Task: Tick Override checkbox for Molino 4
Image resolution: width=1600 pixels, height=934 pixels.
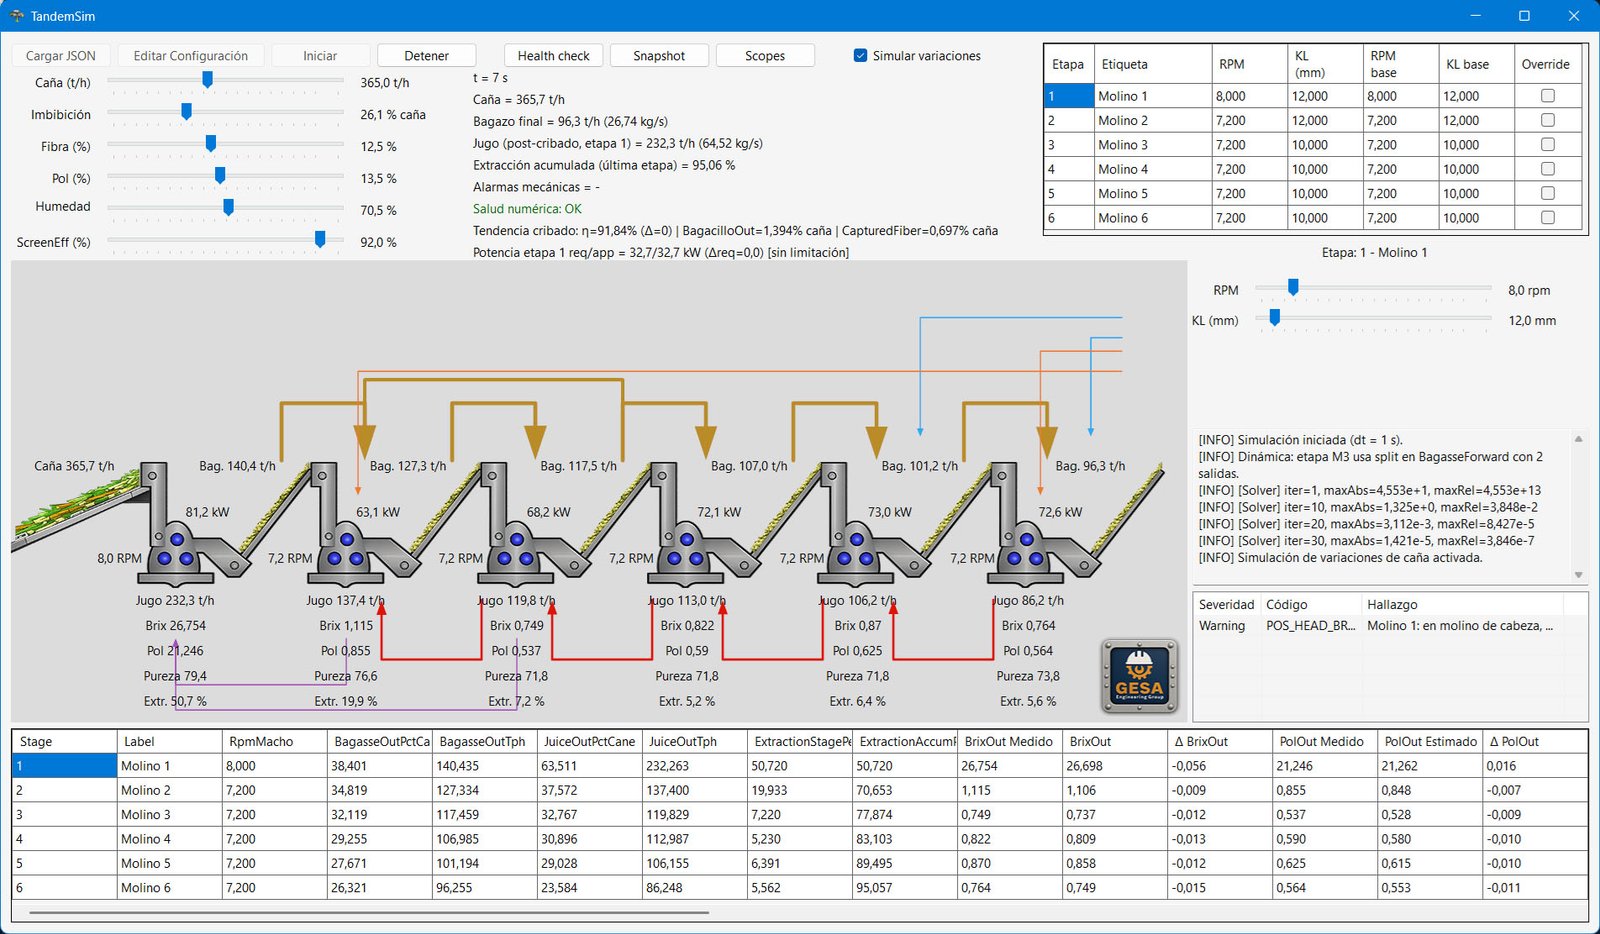Action: tap(1547, 169)
